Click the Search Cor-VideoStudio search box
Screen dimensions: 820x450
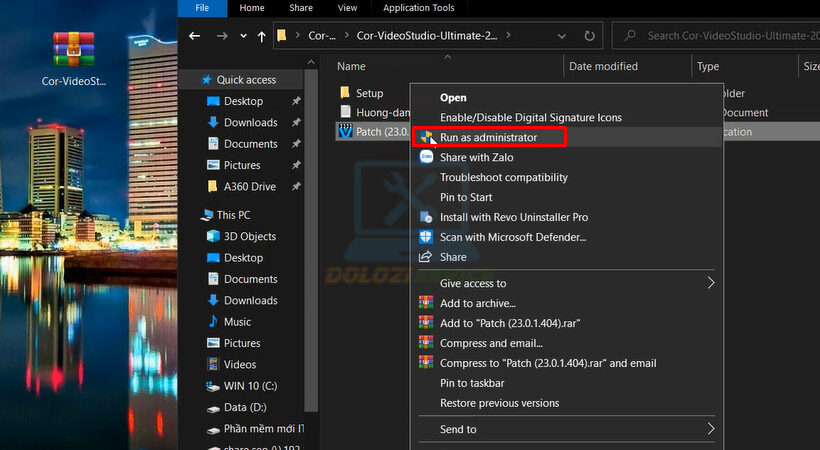[725, 36]
